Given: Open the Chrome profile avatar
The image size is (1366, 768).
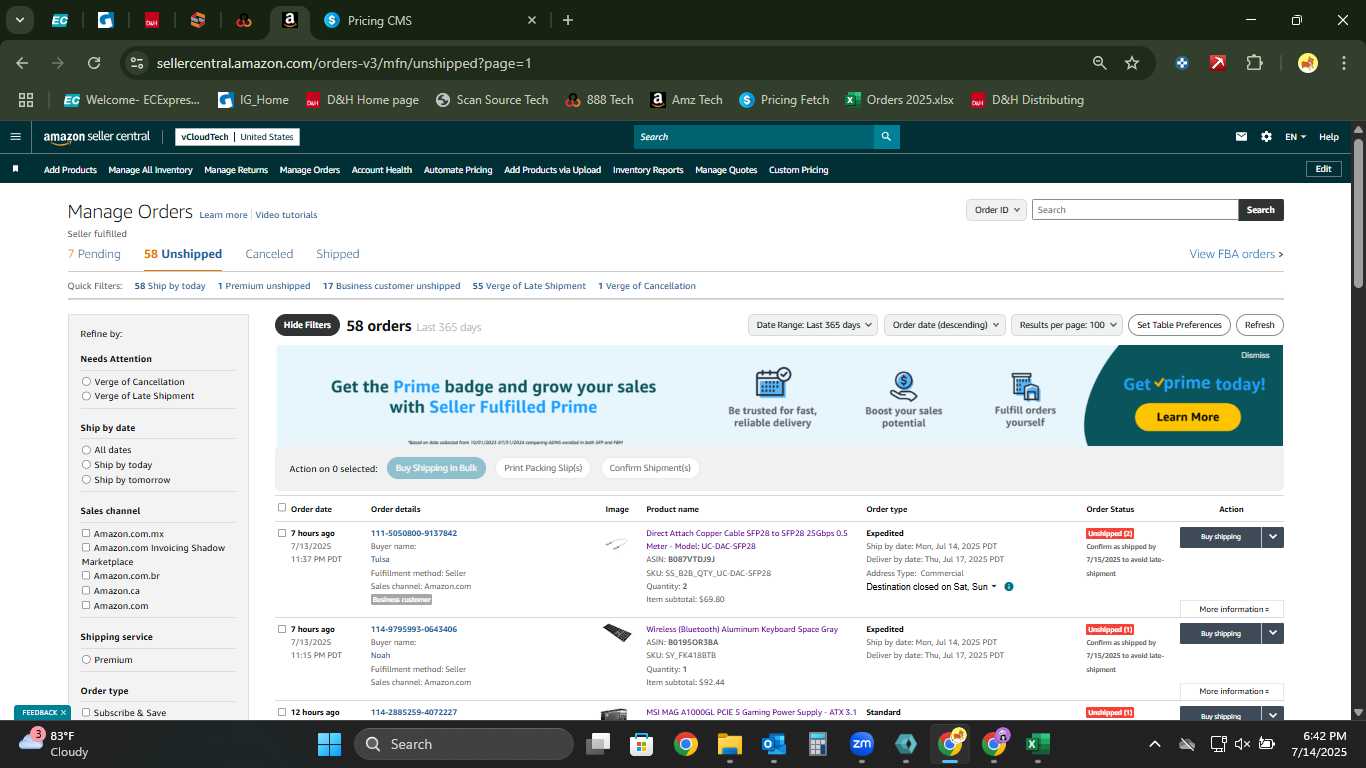Looking at the screenshot, I should (1307, 63).
